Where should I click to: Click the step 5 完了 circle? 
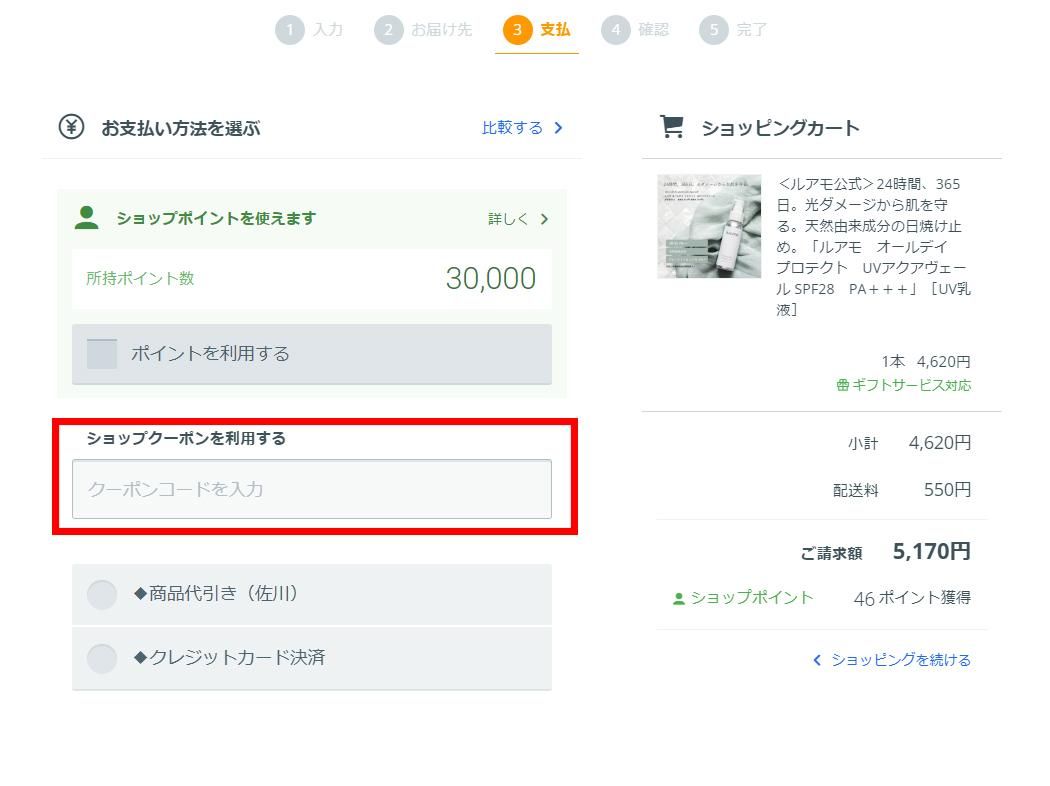[x=713, y=30]
